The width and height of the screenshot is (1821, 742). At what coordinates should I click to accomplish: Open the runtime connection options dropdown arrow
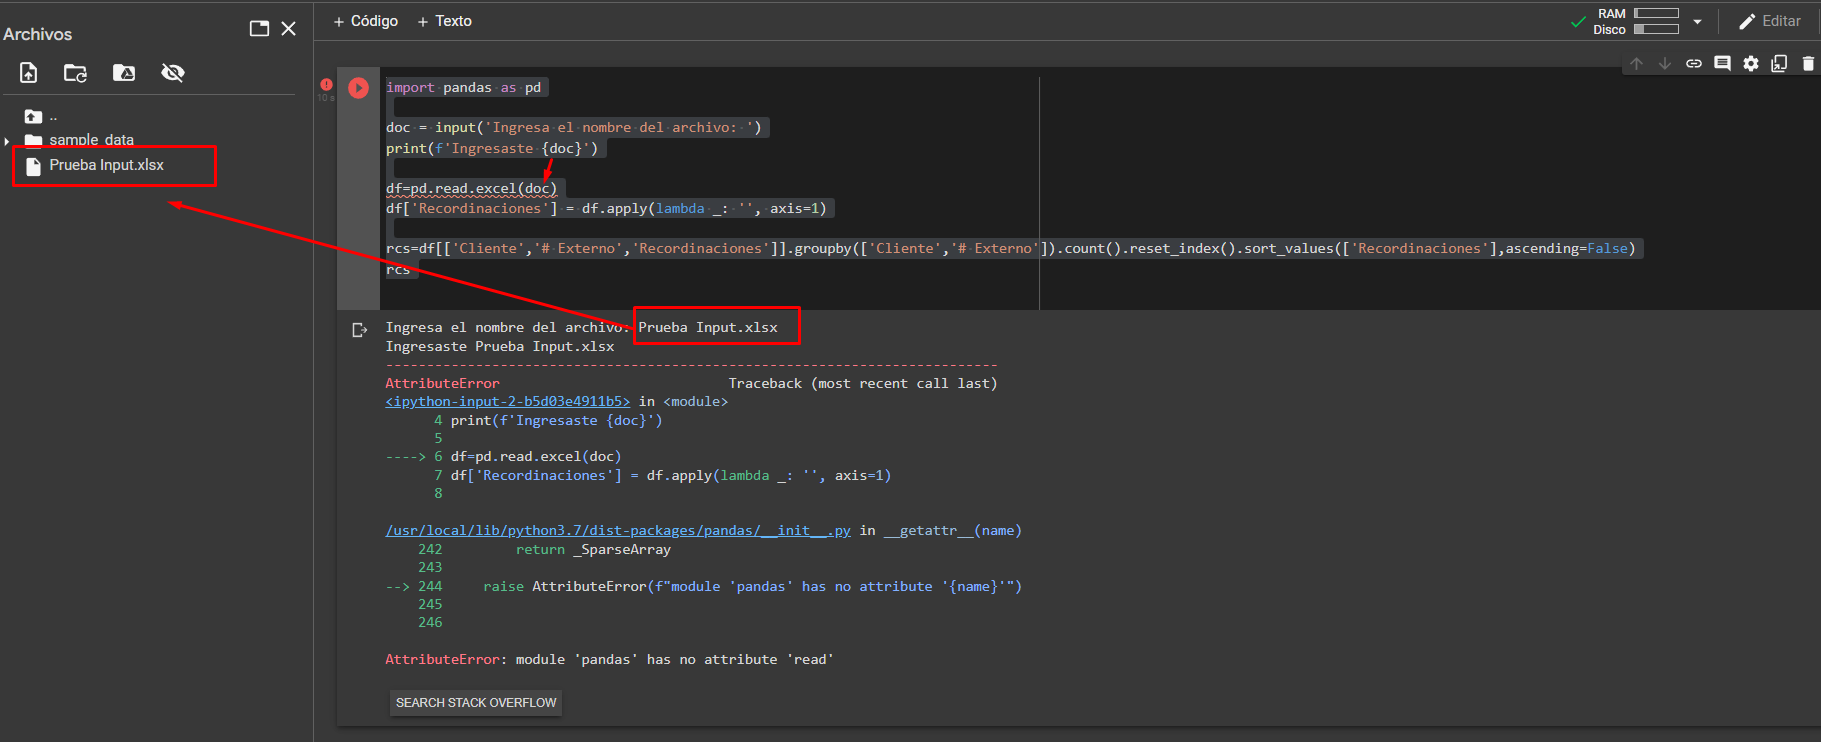1697,21
